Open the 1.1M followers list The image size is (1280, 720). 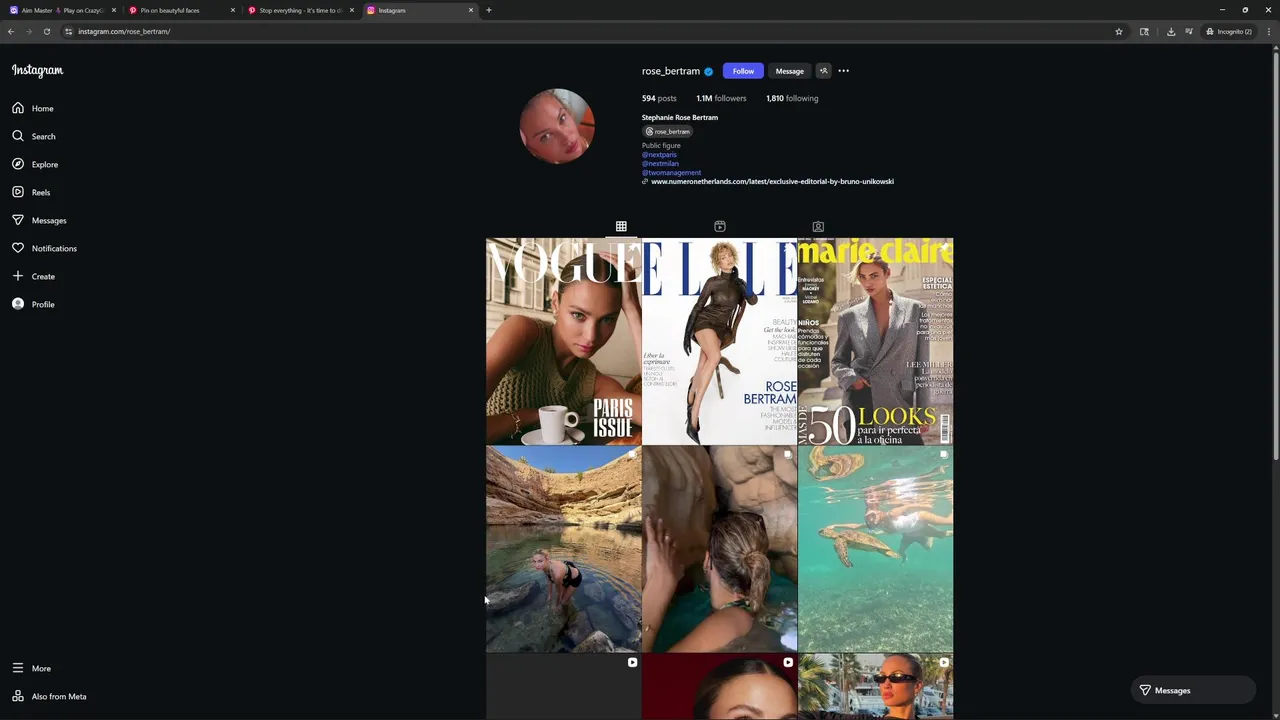(x=721, y=98)
